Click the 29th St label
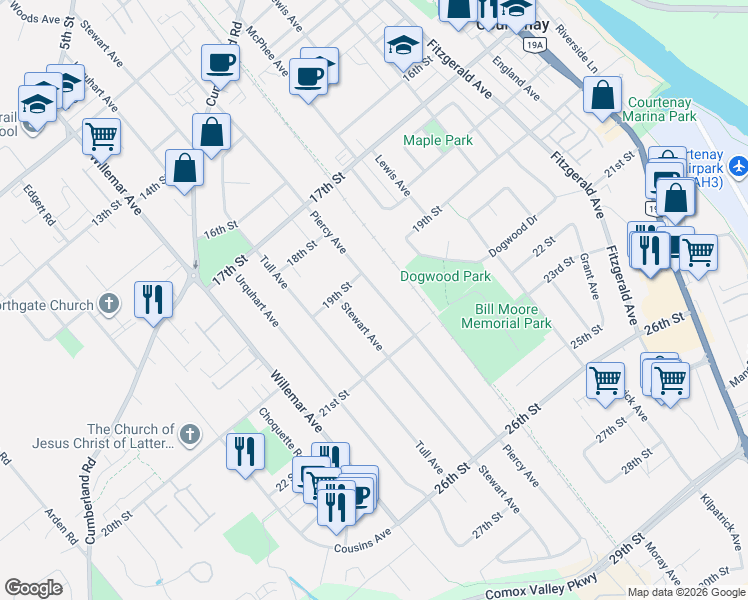 tap(627, 549)
